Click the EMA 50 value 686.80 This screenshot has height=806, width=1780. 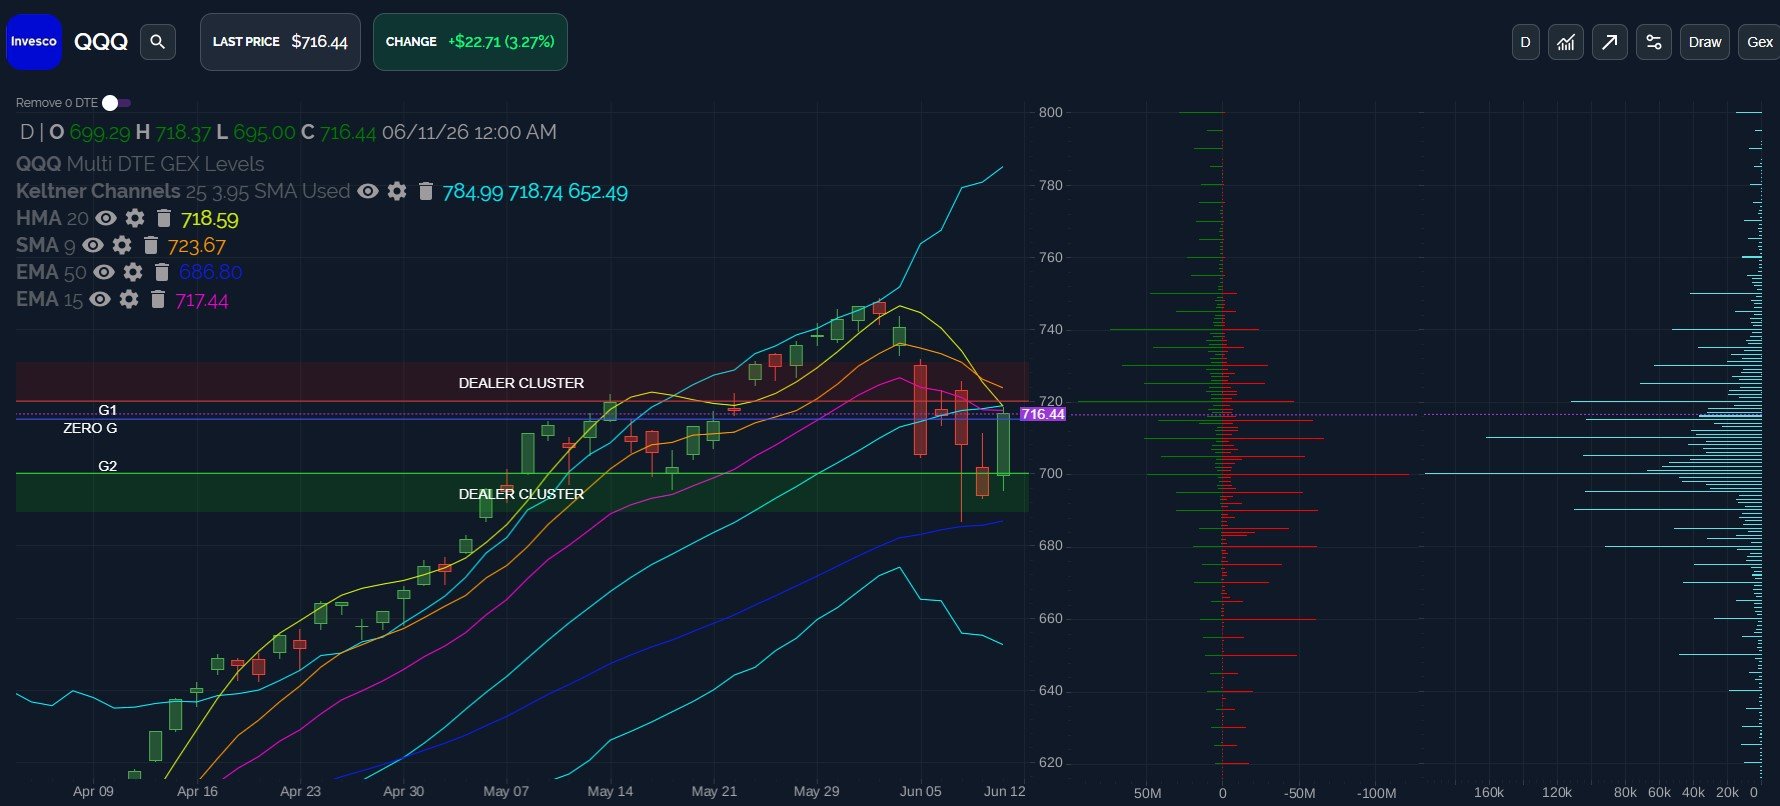pos(211,272)
